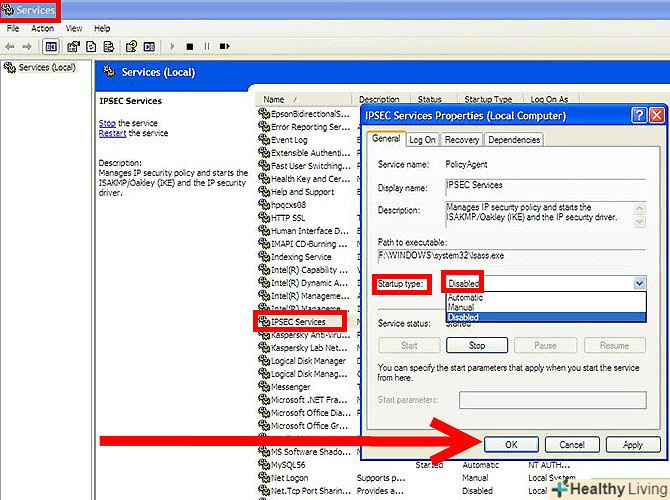Click the Description scroll up arrow
Viewport: 670px width, 500px height.
639,209
